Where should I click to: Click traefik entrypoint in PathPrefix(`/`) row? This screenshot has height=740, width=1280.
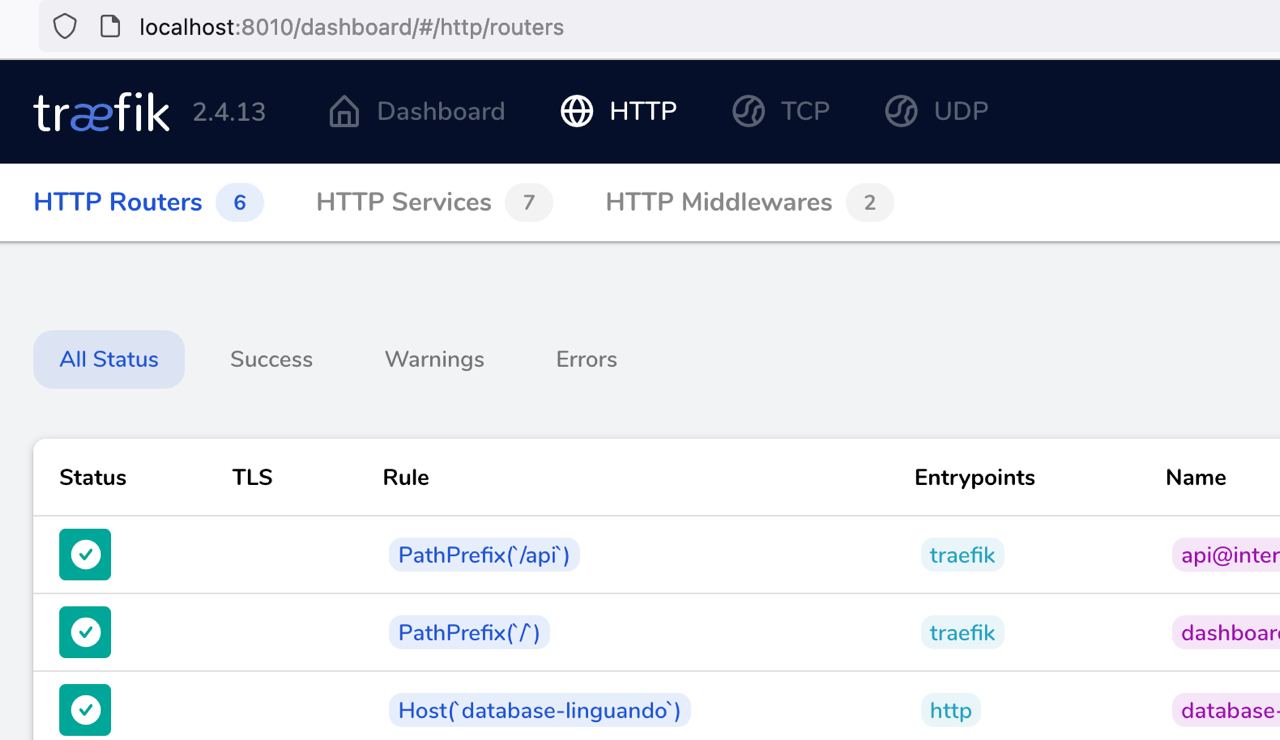tap(962, 633)
